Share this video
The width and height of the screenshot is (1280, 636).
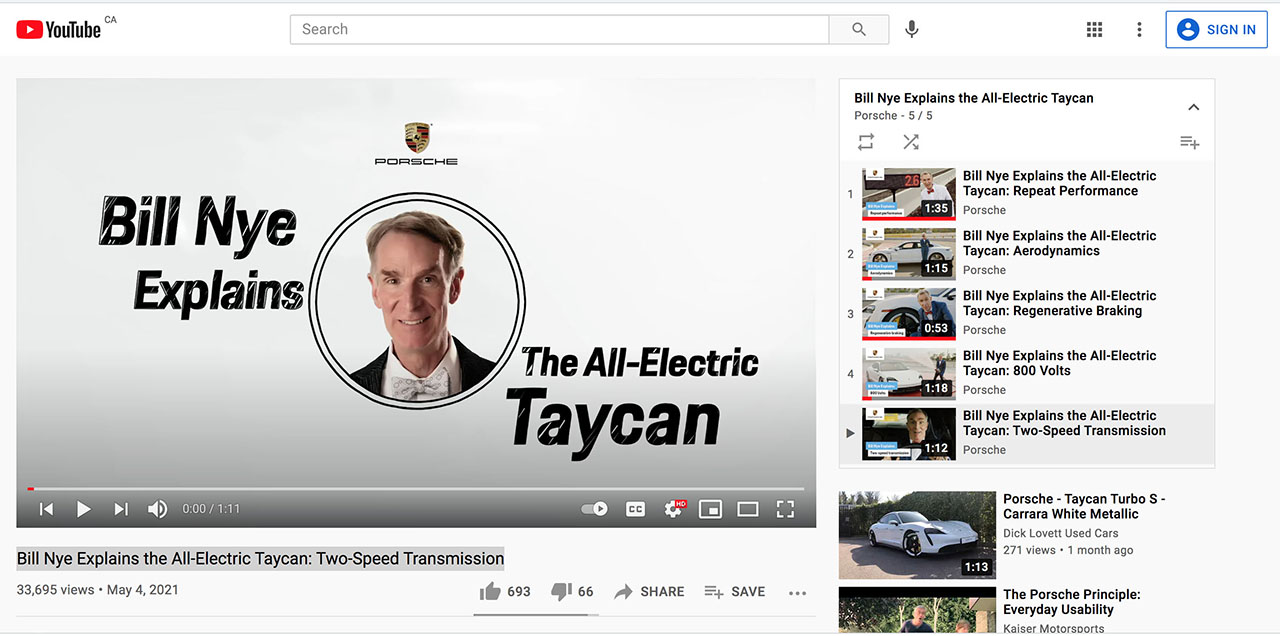(649, 591)
